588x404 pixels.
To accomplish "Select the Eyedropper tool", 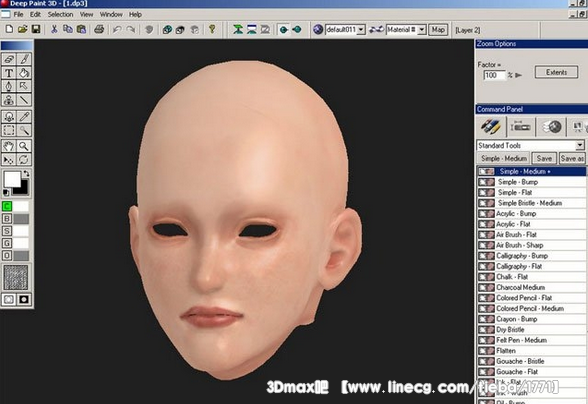I will tap(24, 117).
